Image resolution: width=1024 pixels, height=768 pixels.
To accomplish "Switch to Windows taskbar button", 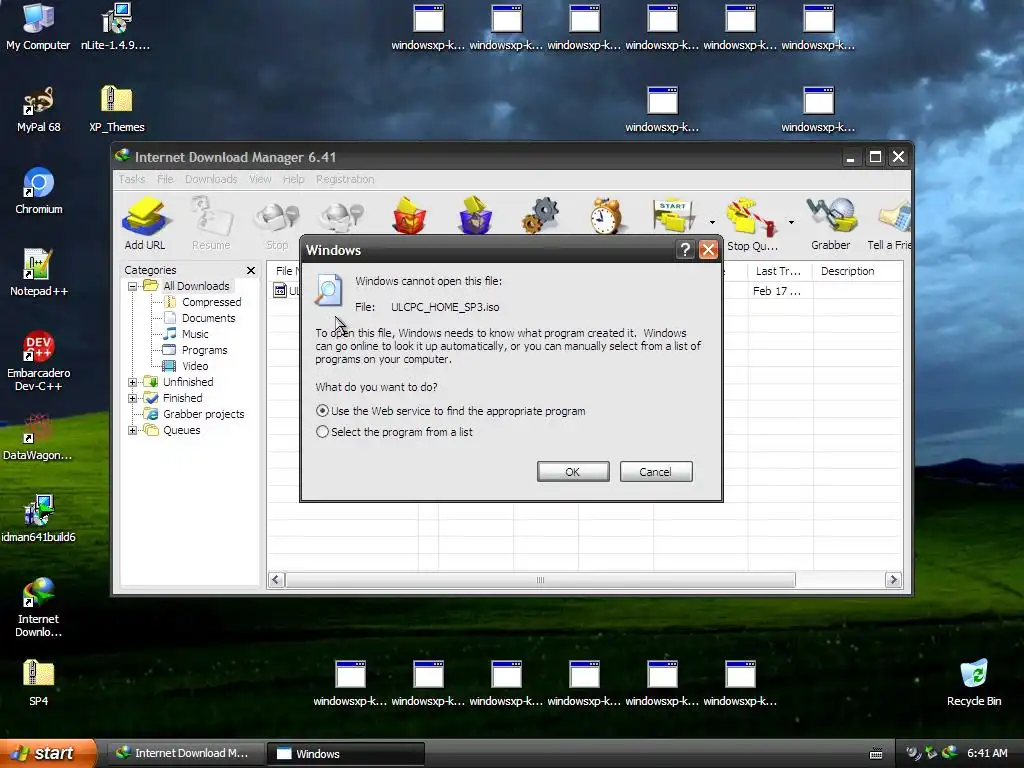I will point(346,754).
